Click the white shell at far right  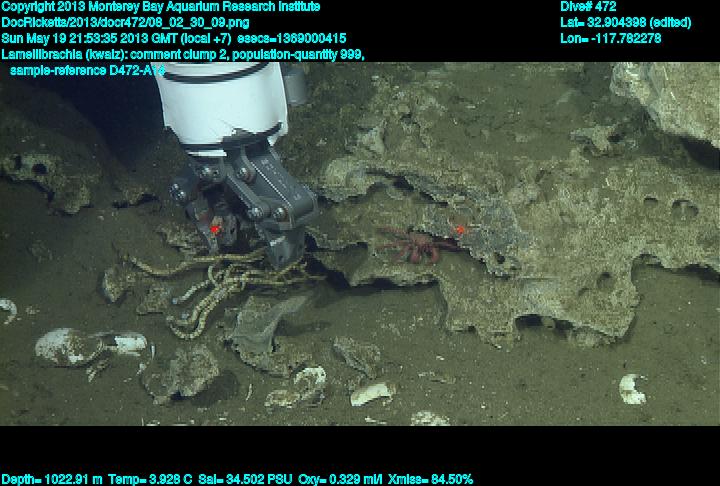pyautogui.click(x=632, y=388)
